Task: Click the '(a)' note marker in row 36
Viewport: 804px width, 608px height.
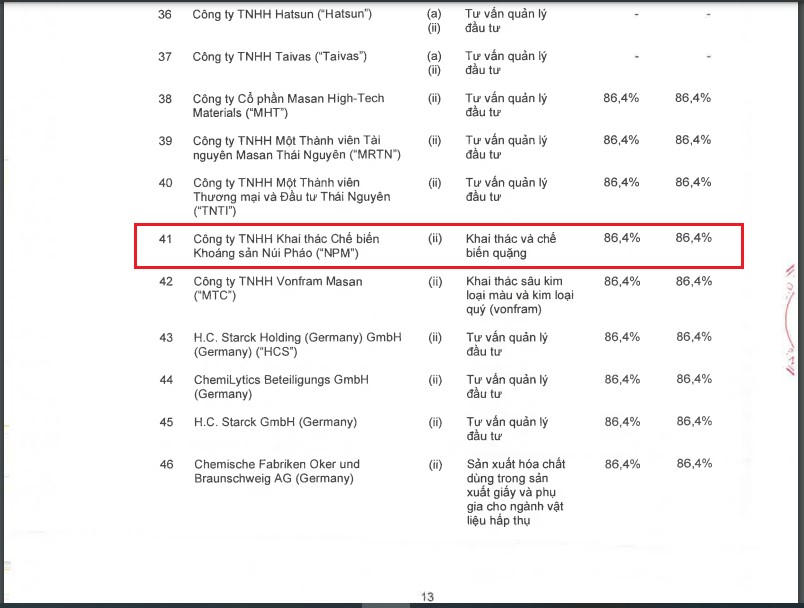Action: point(434,15)
